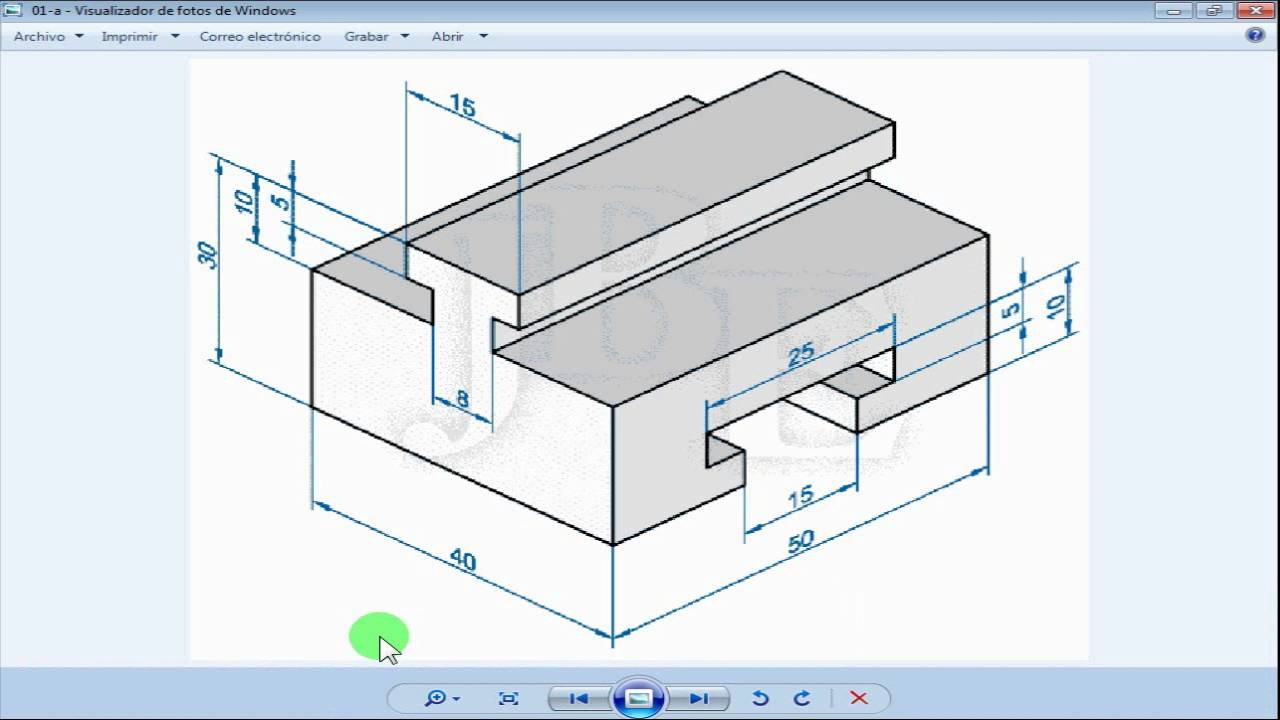Restore down the photo viewer window
The height and width of the screenshot is (720, 1280).
tap(1213, 10)
